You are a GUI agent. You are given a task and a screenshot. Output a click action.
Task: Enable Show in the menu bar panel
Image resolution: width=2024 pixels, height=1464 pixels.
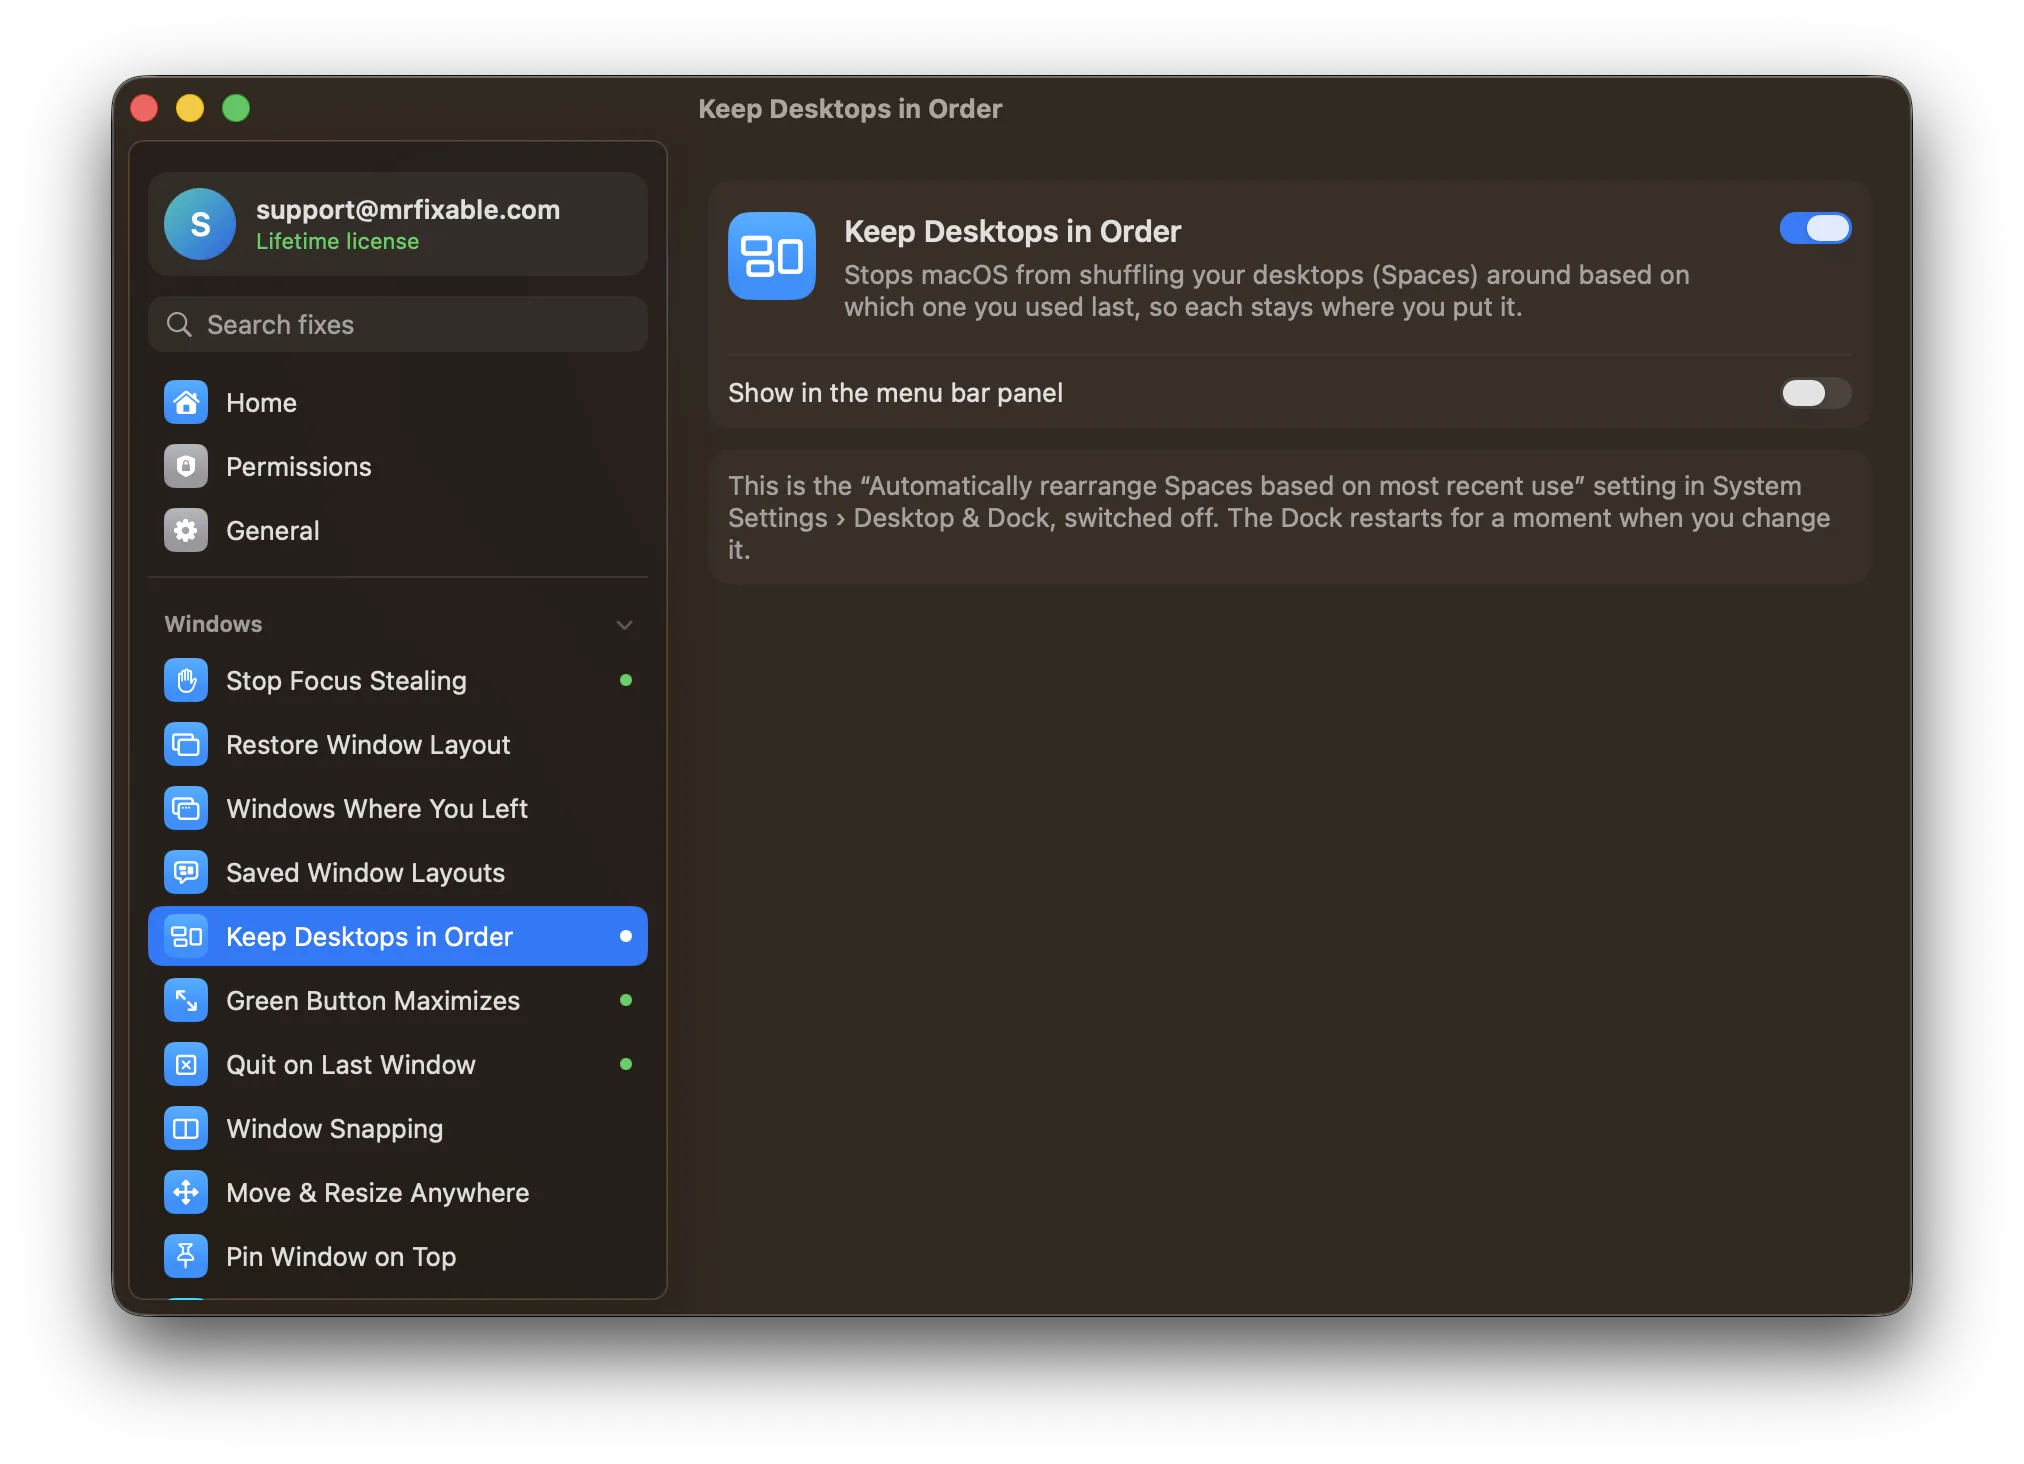1815,393
